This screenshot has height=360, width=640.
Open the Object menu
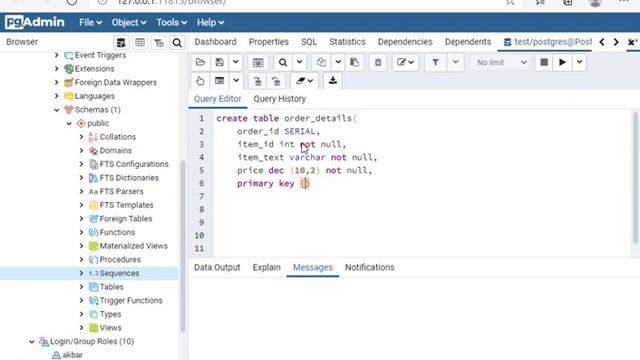tap(129, 22)
